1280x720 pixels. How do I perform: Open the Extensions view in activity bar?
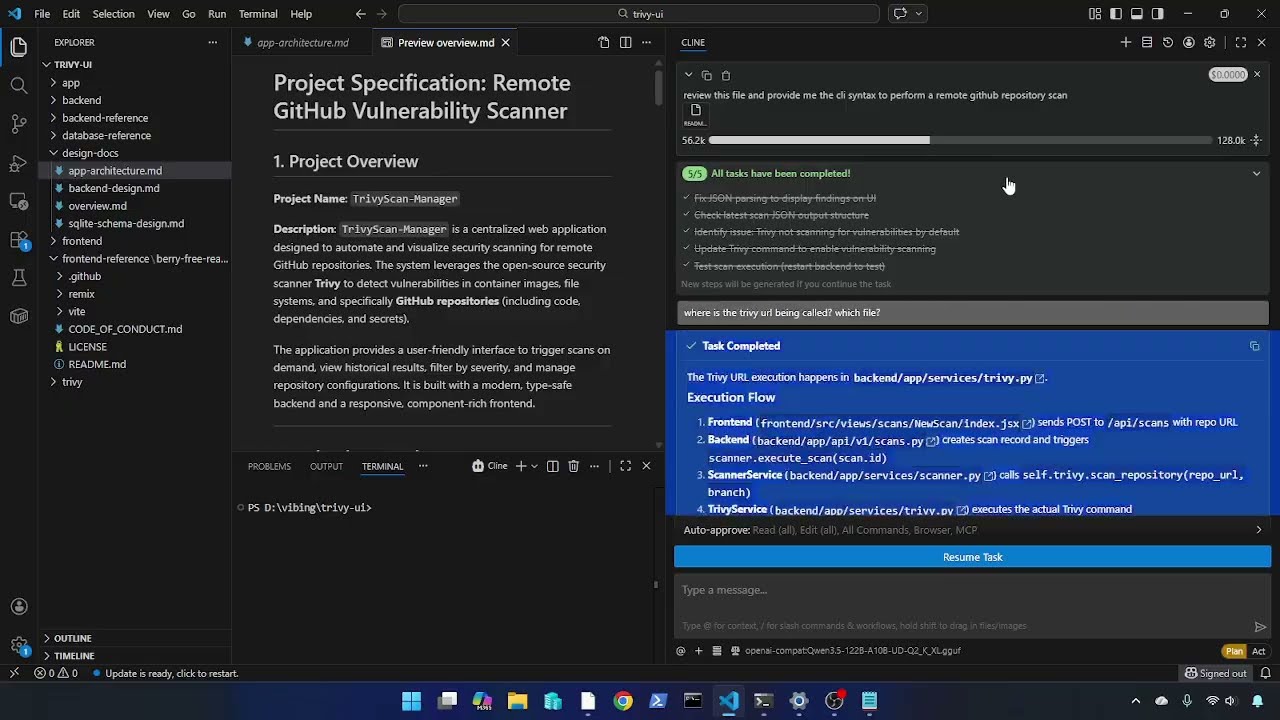point(19,240)
